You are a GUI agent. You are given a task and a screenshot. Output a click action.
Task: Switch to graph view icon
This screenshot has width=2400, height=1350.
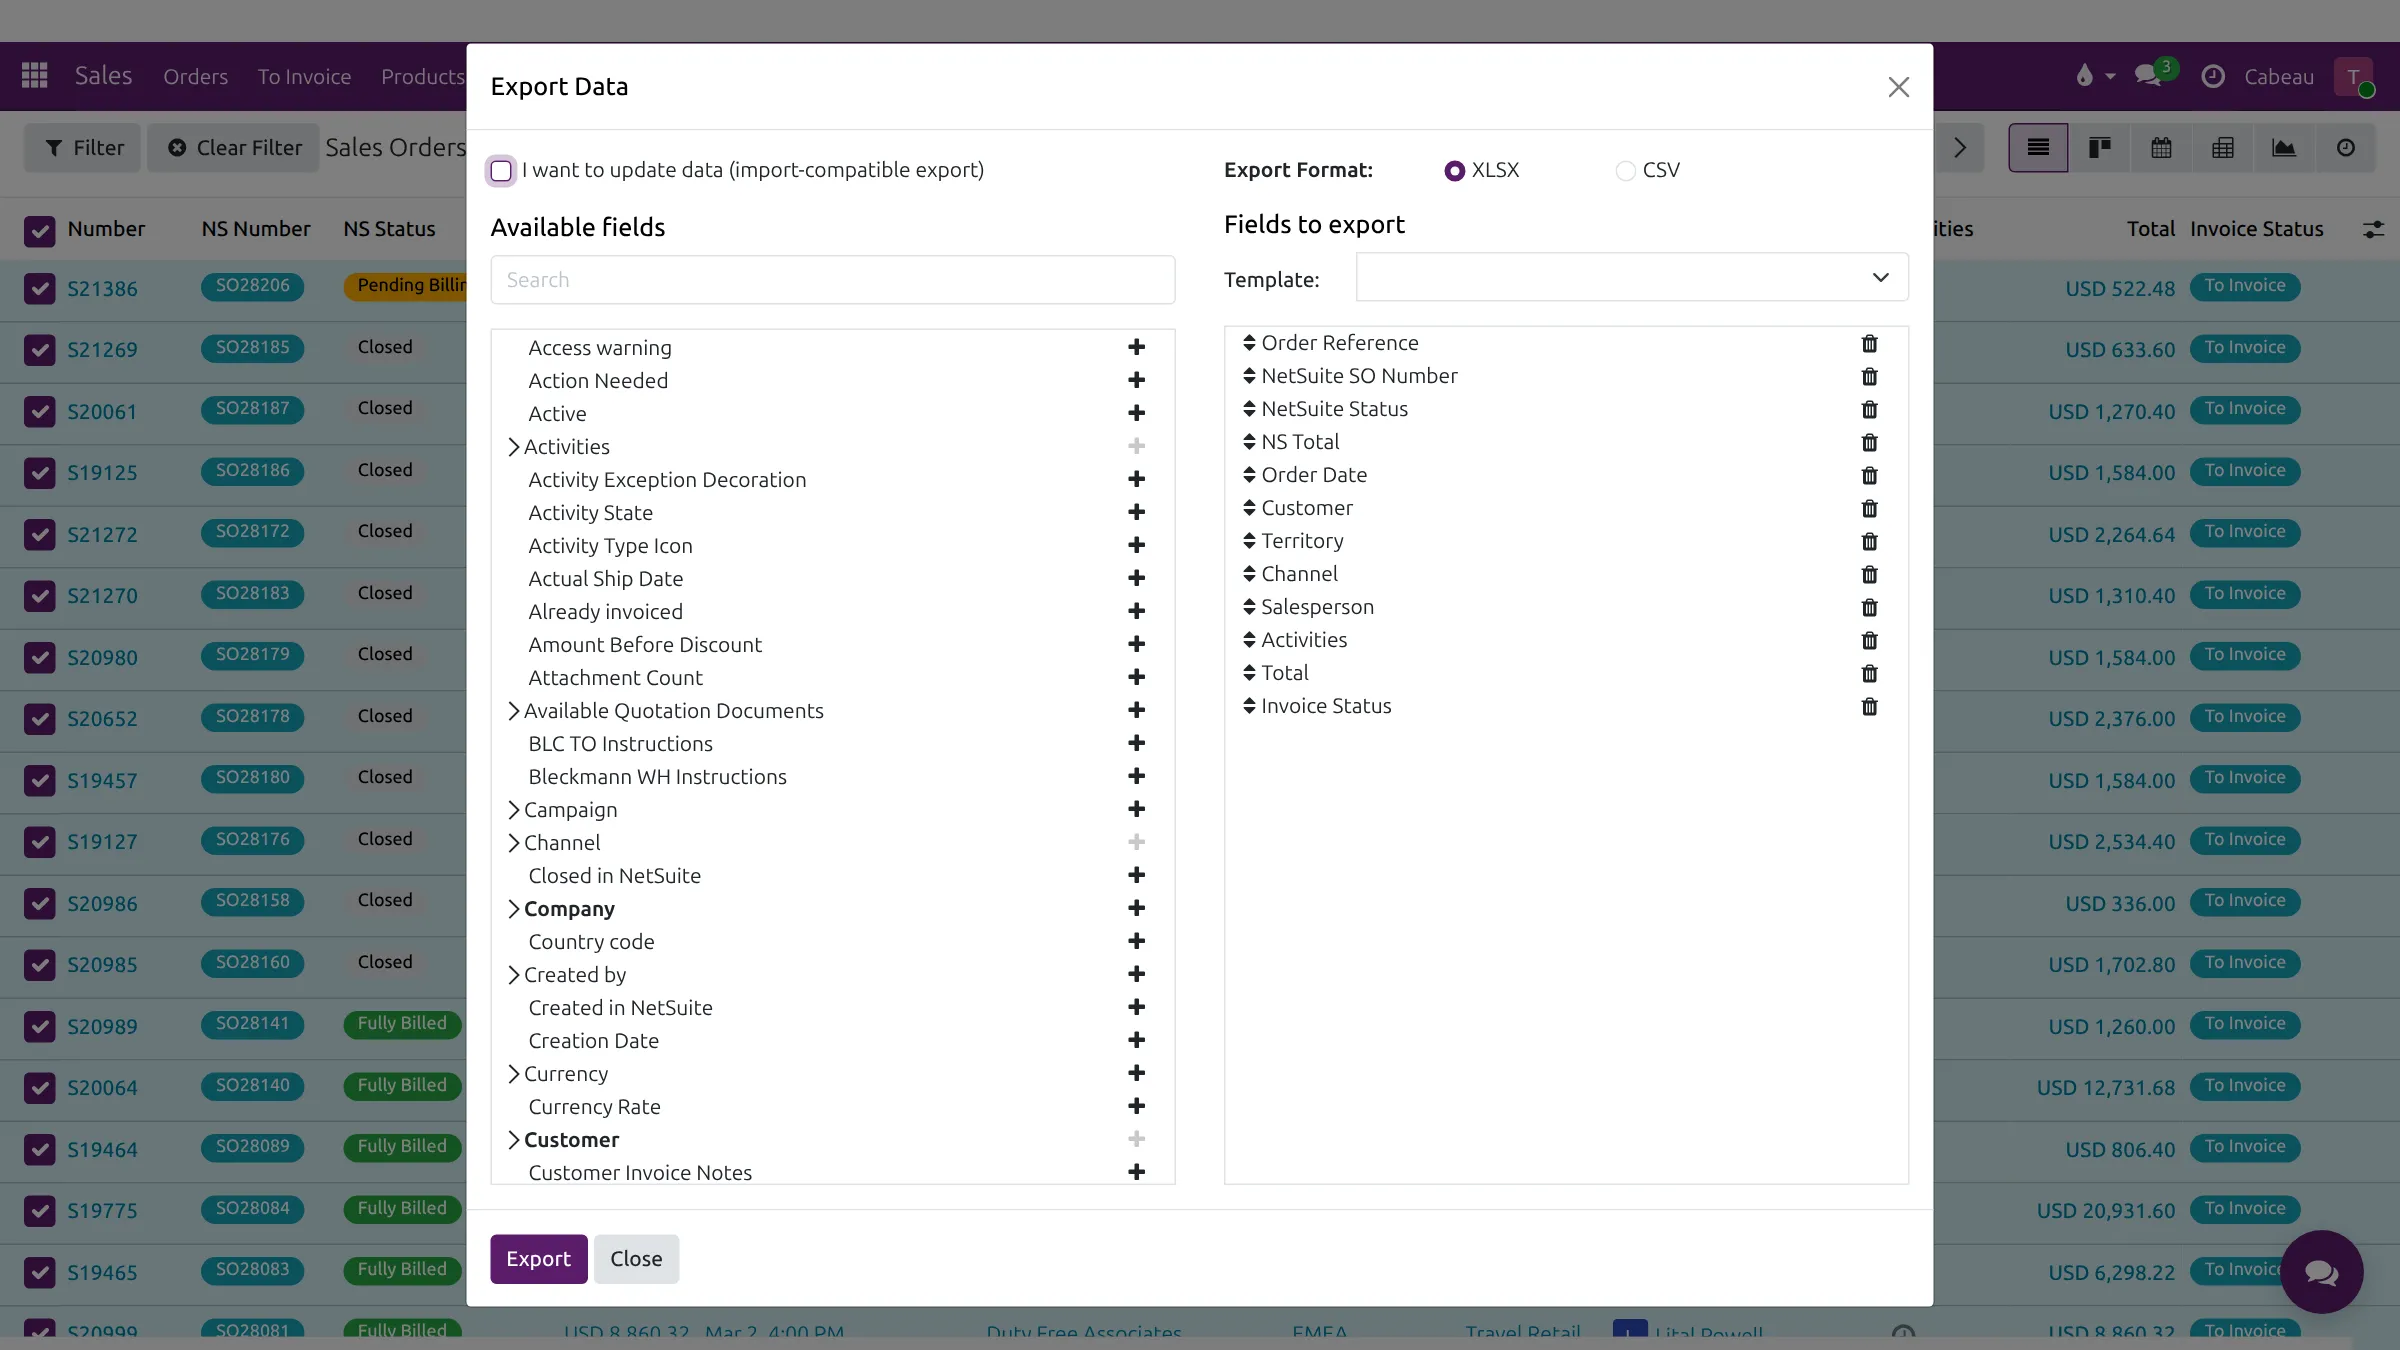click(2284, 148)
